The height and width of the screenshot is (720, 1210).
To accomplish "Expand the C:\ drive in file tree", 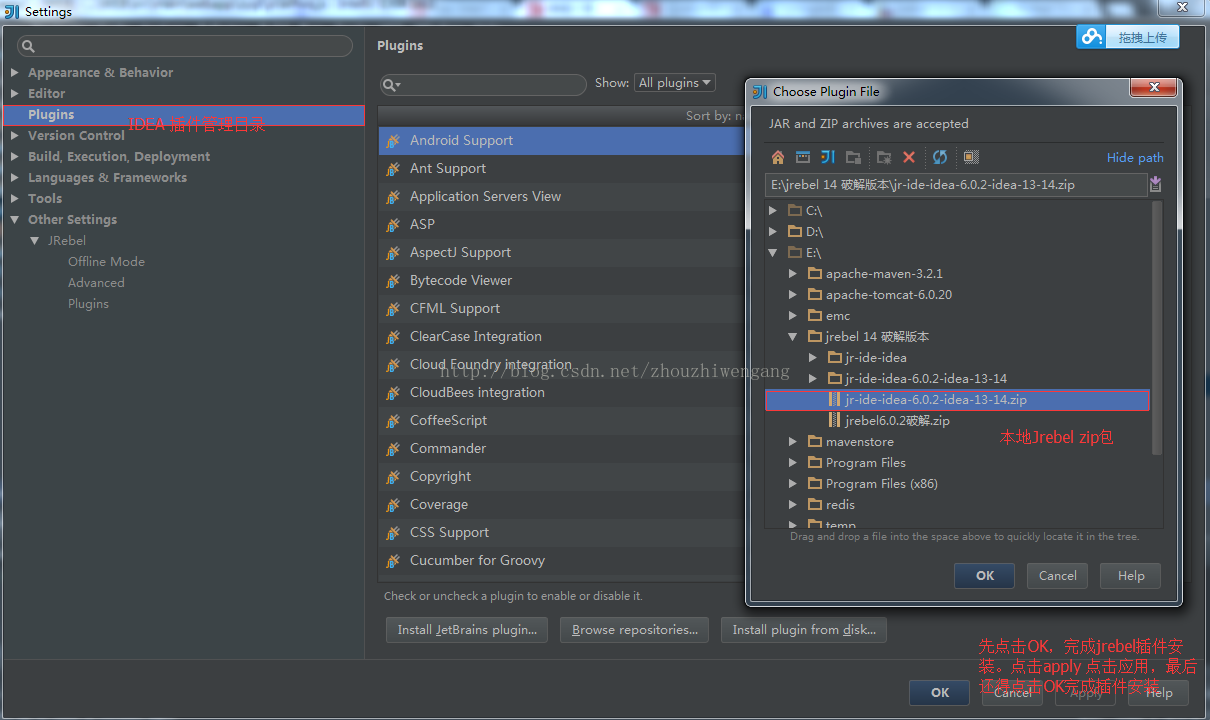I will pos(772,210).
